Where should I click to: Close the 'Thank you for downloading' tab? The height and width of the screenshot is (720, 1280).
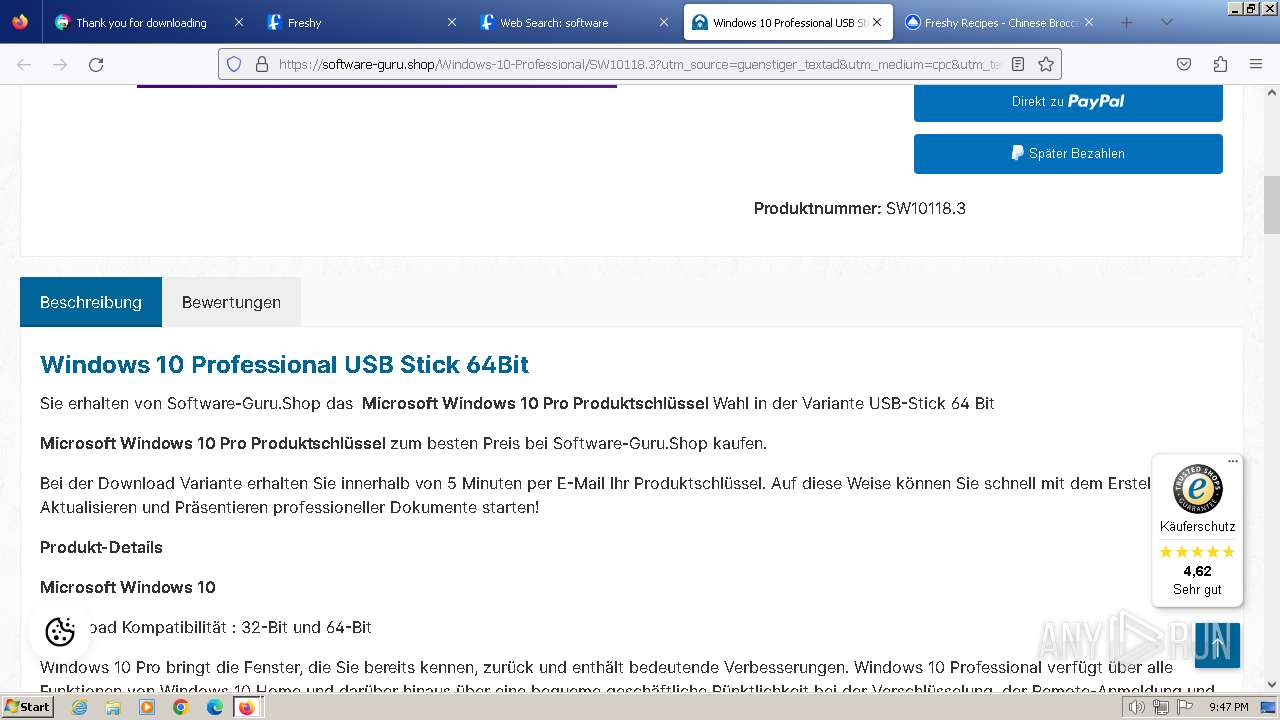point(238,22)
